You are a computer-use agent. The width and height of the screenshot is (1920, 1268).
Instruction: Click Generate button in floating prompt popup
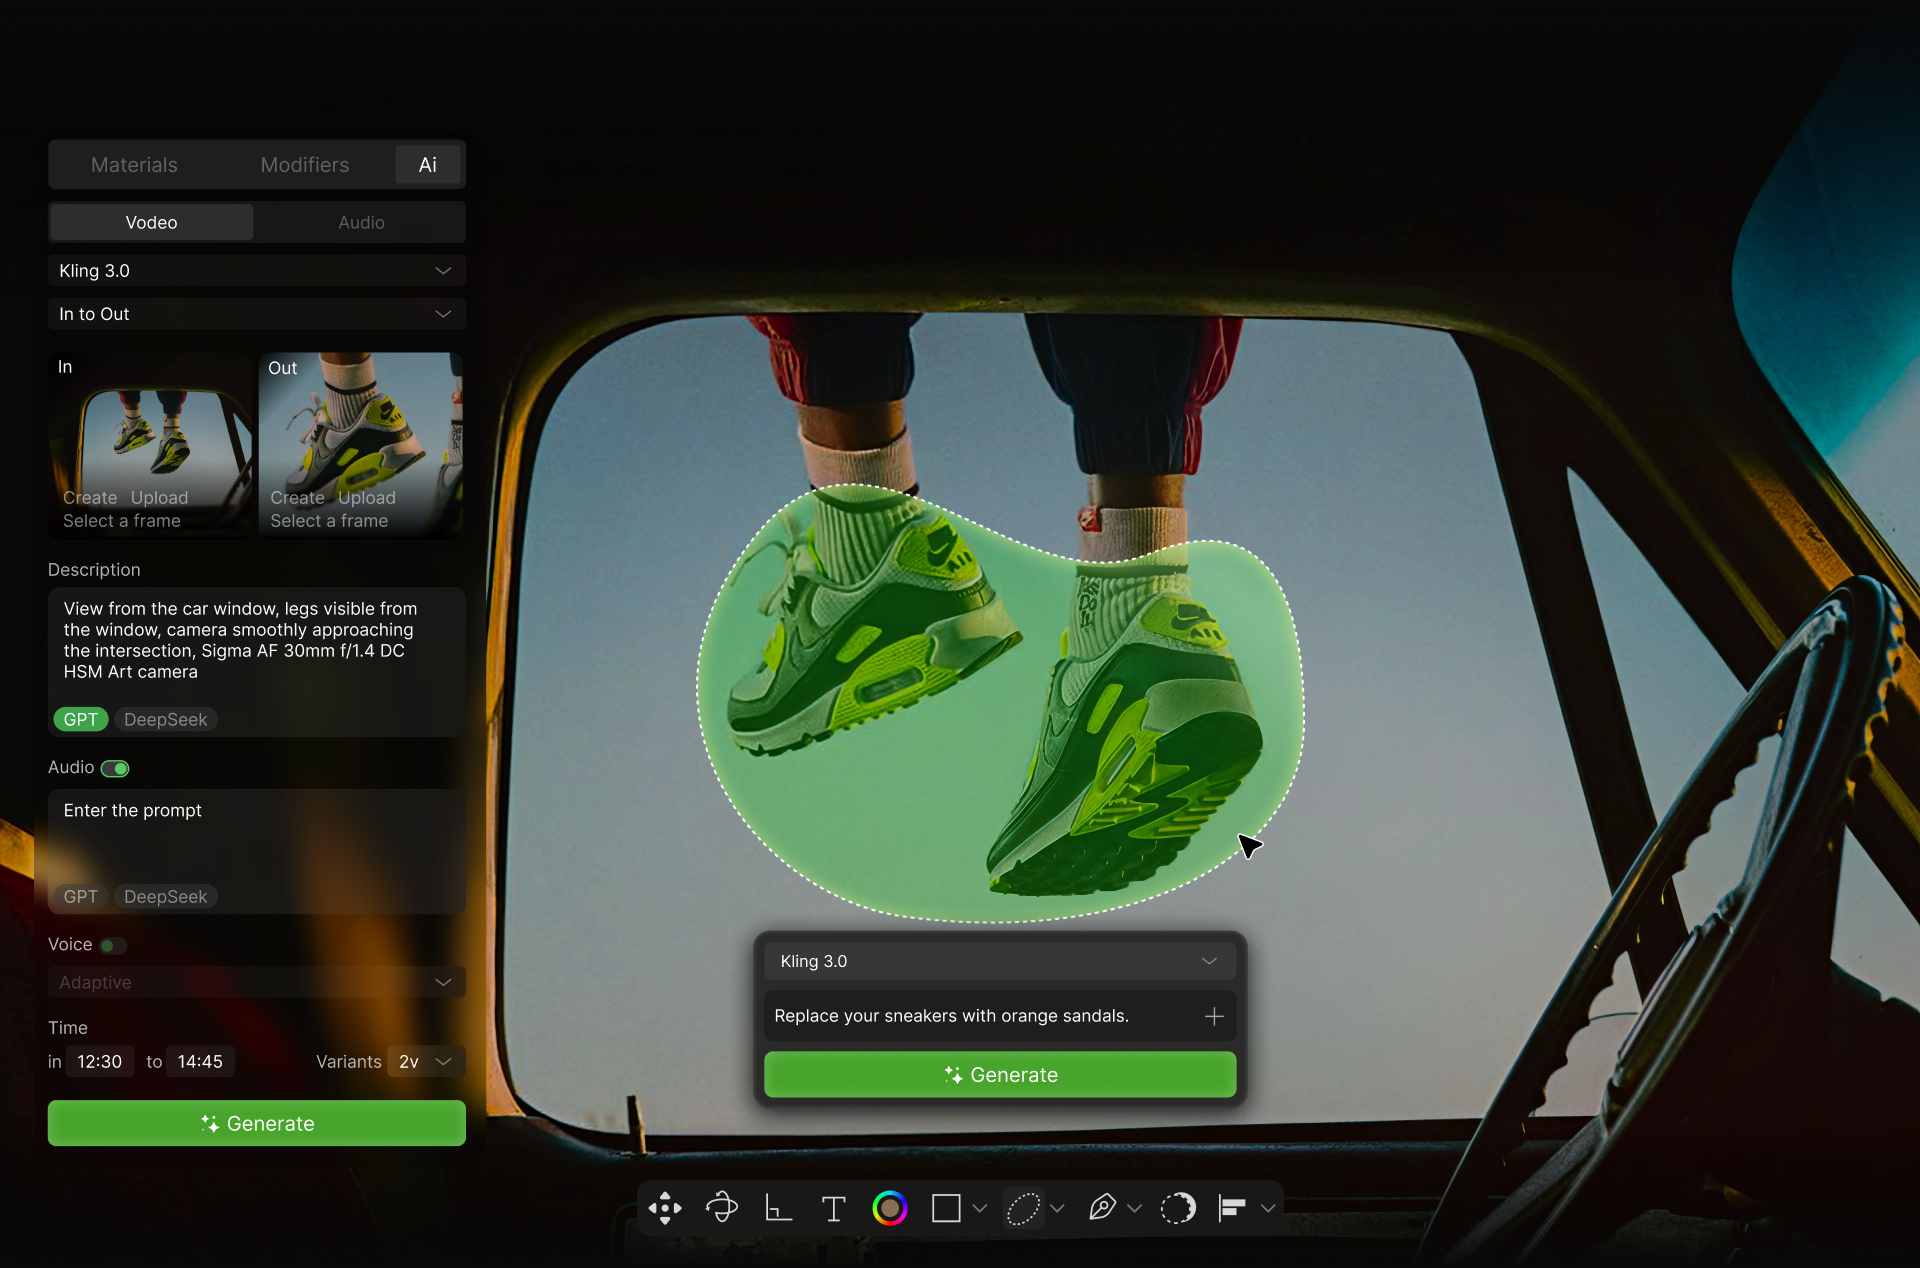pyautogui.click(x=1000, y=1075)
